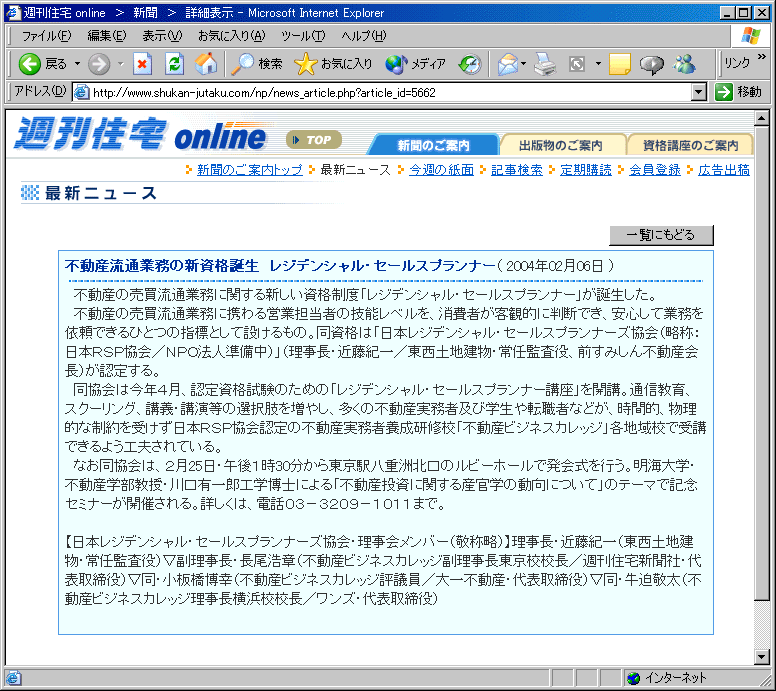This screenshot has height=691, width=776.
Task: Refresh the page with green arrows icon
Action: point(174,64)
